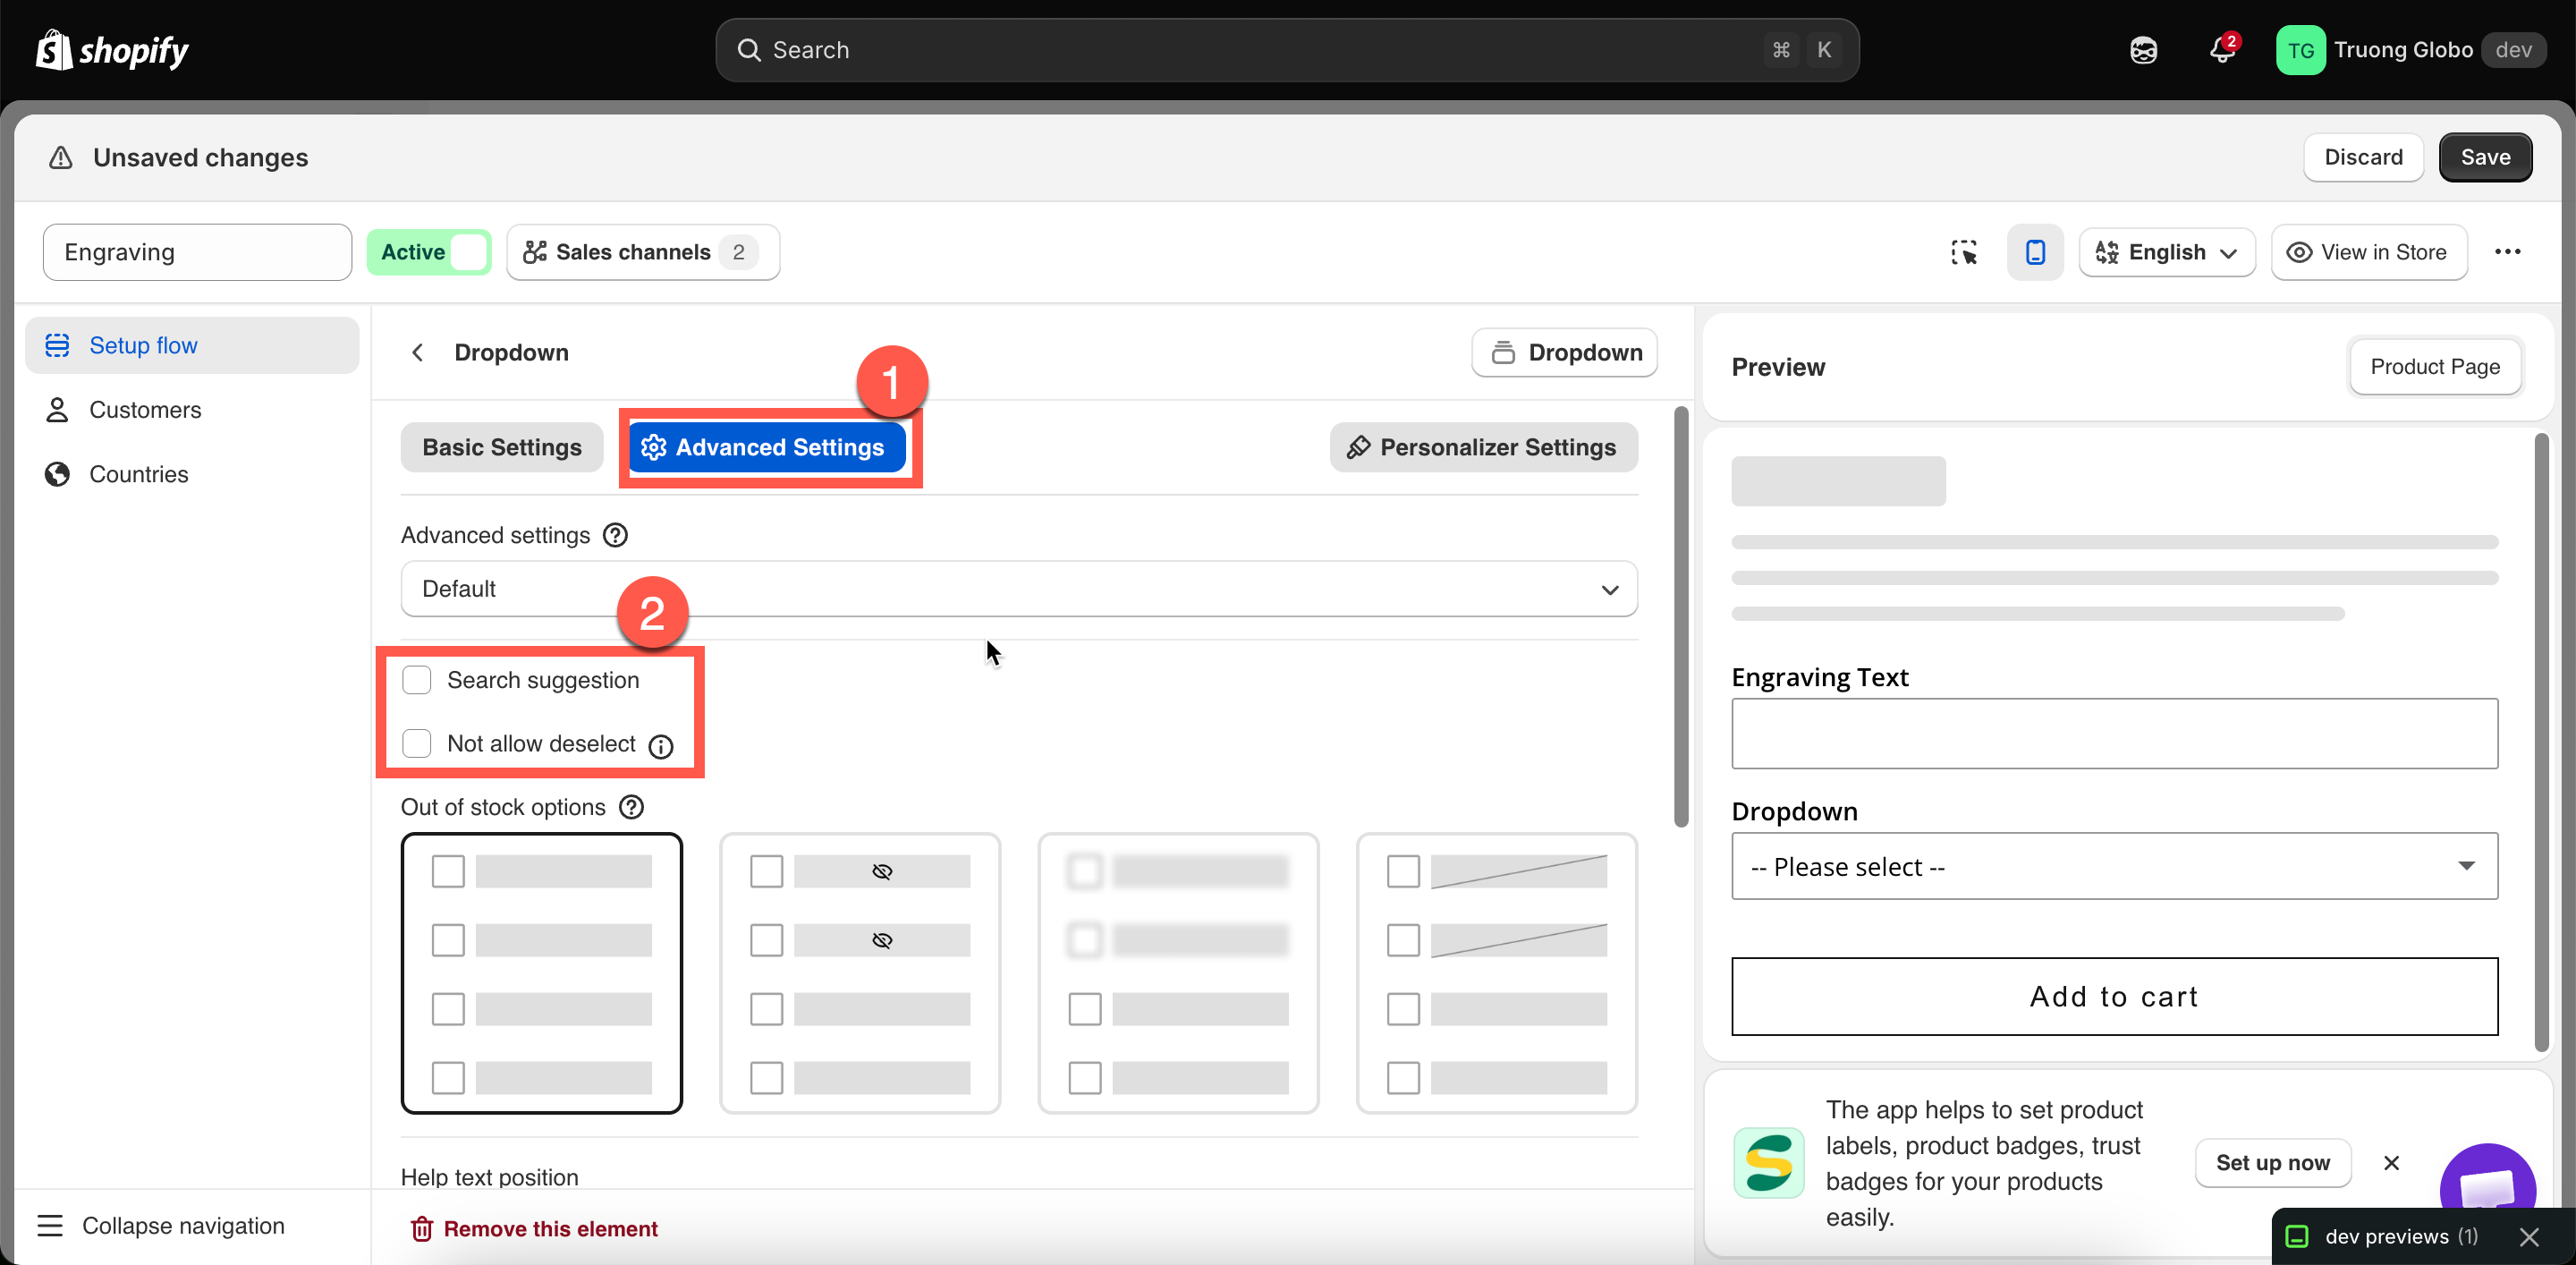The height and width of the screenshot is (1265, 2576).
Task: Open the Please select preview dropdown
Action: (x=2114, y=866)
